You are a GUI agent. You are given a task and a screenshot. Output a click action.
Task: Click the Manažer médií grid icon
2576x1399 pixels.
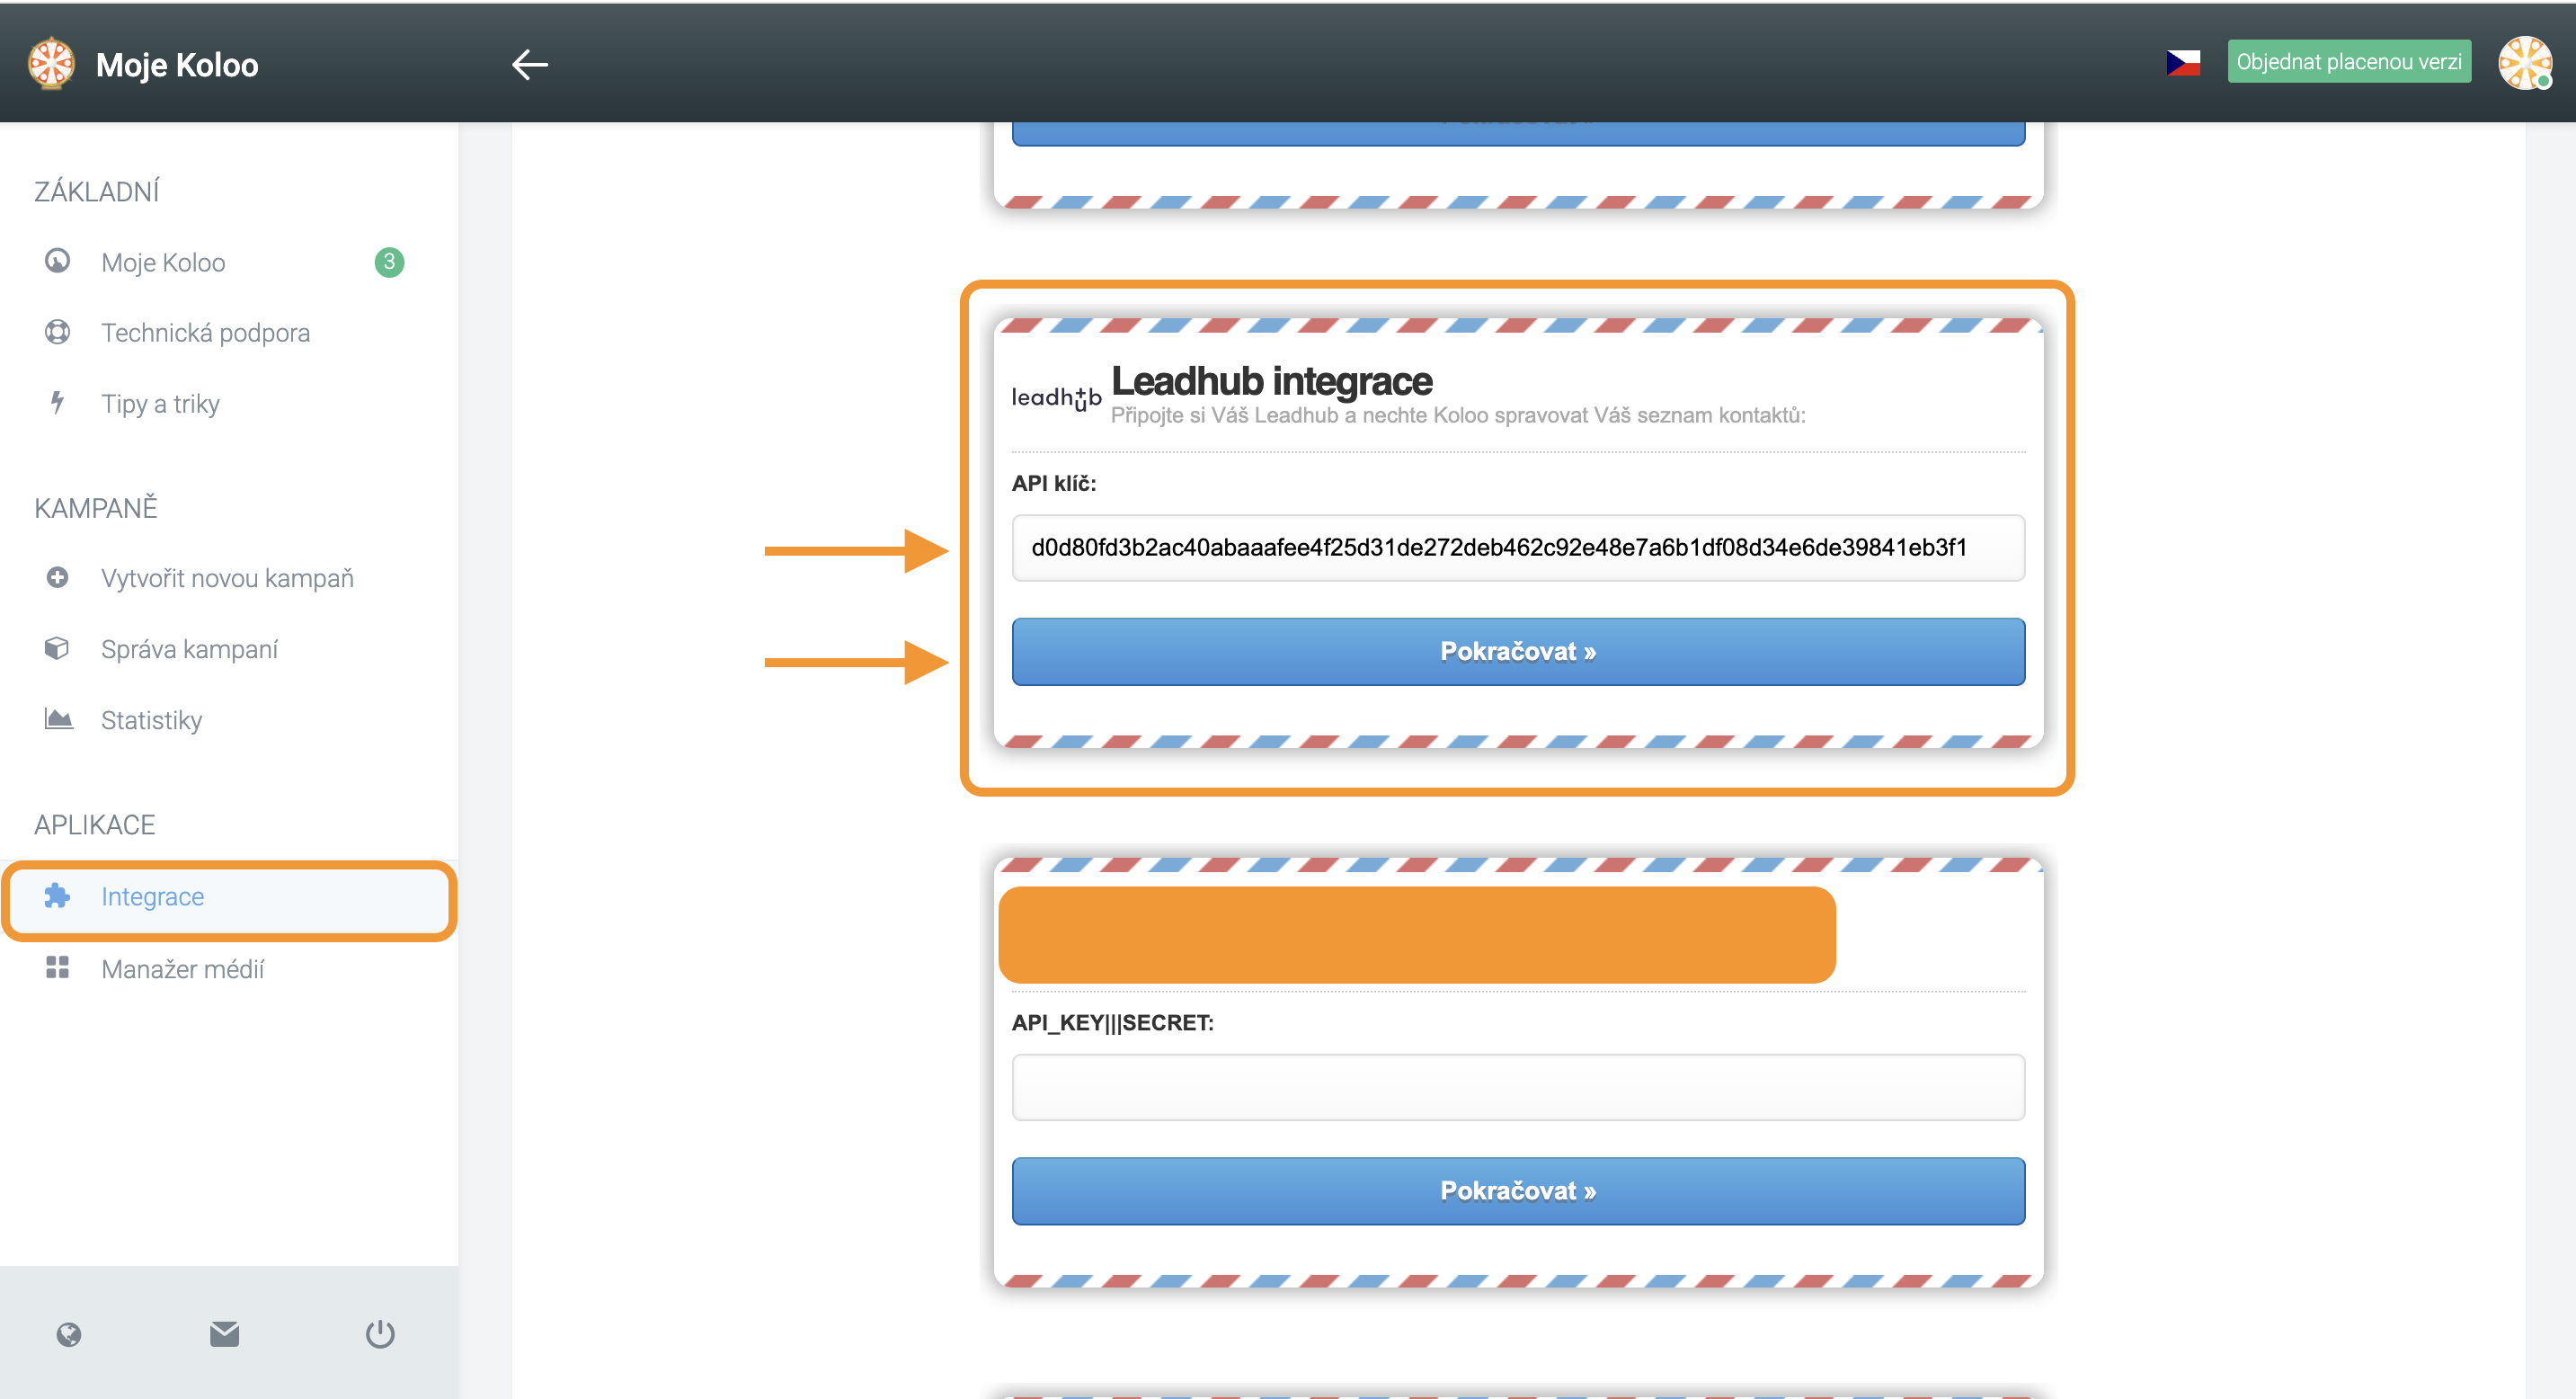click(57, 967)
